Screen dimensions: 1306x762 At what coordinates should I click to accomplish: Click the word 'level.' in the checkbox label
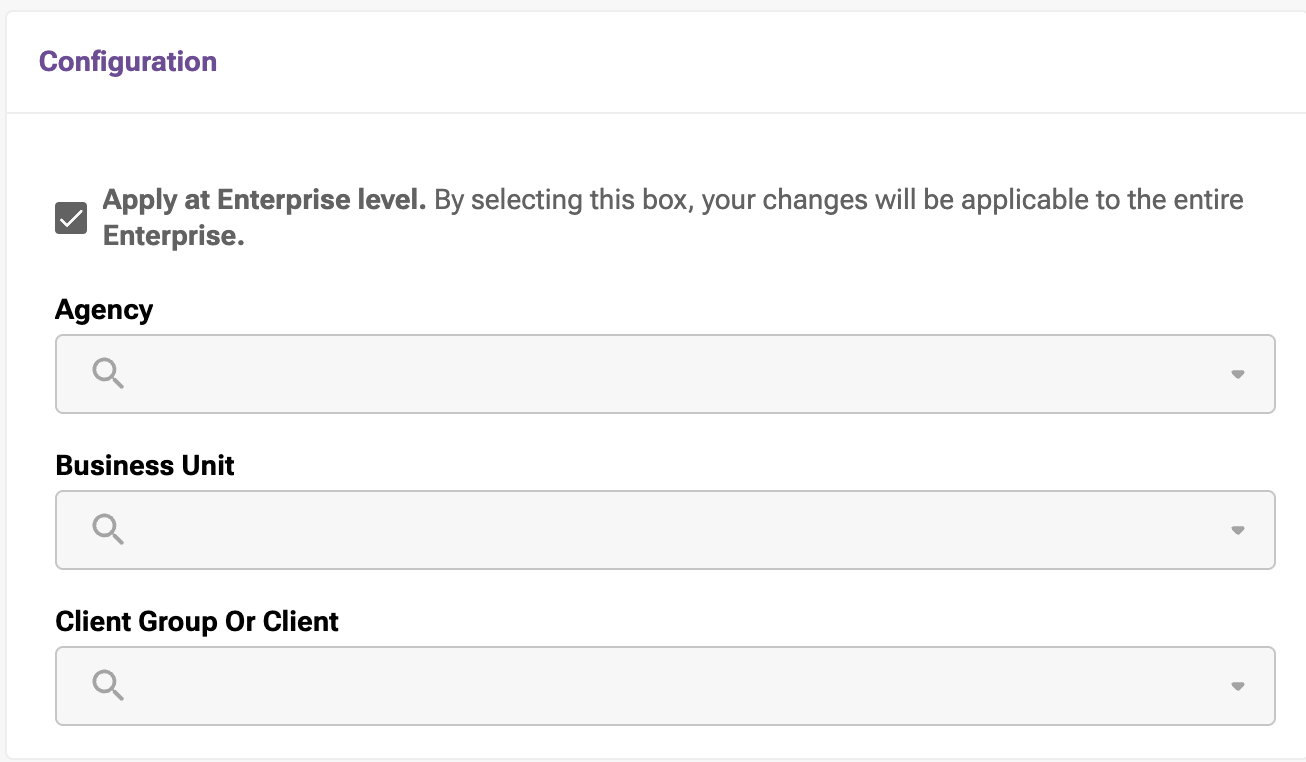pos(395,200)
